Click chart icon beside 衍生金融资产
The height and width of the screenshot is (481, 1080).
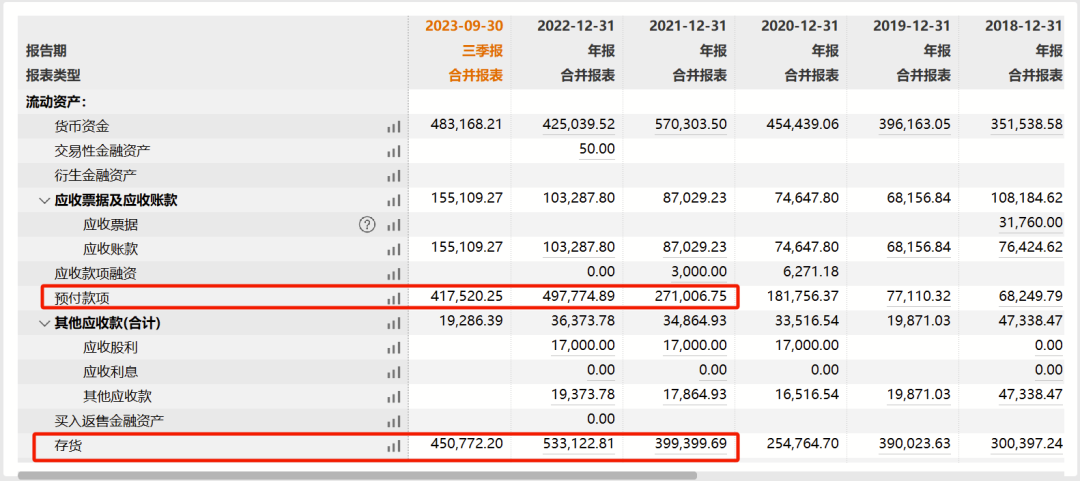[394, 176]
